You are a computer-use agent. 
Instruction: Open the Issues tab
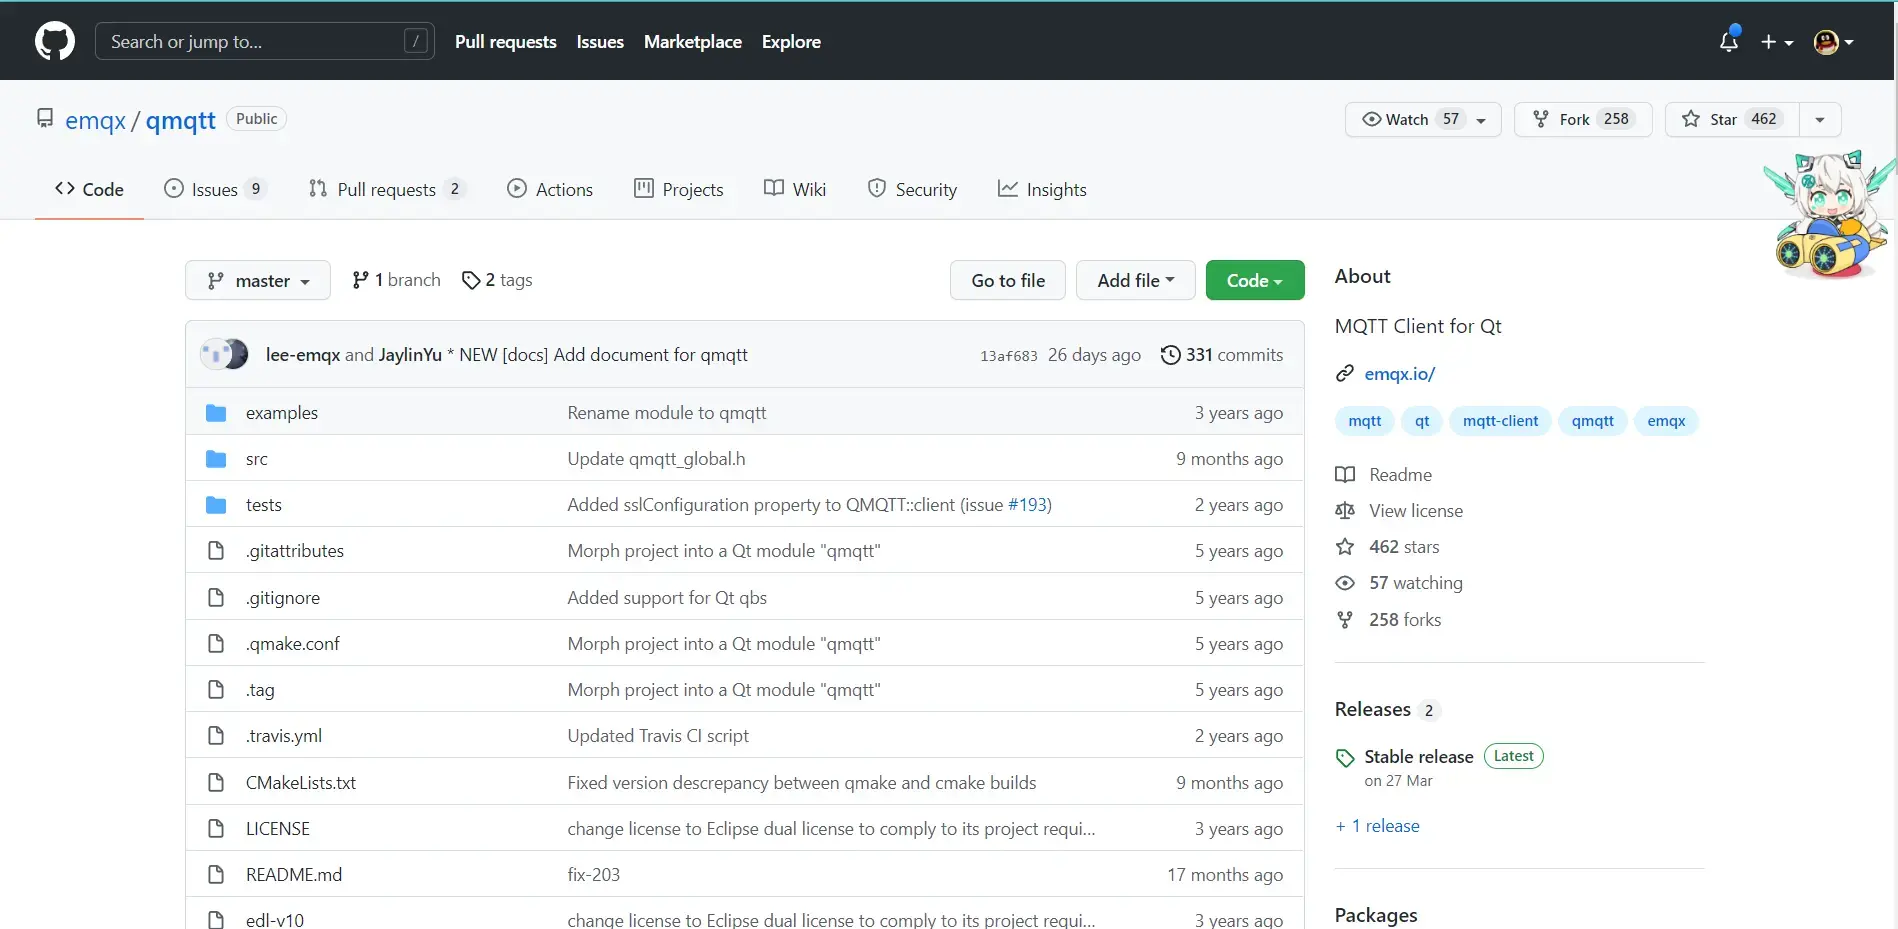point(215,189)
